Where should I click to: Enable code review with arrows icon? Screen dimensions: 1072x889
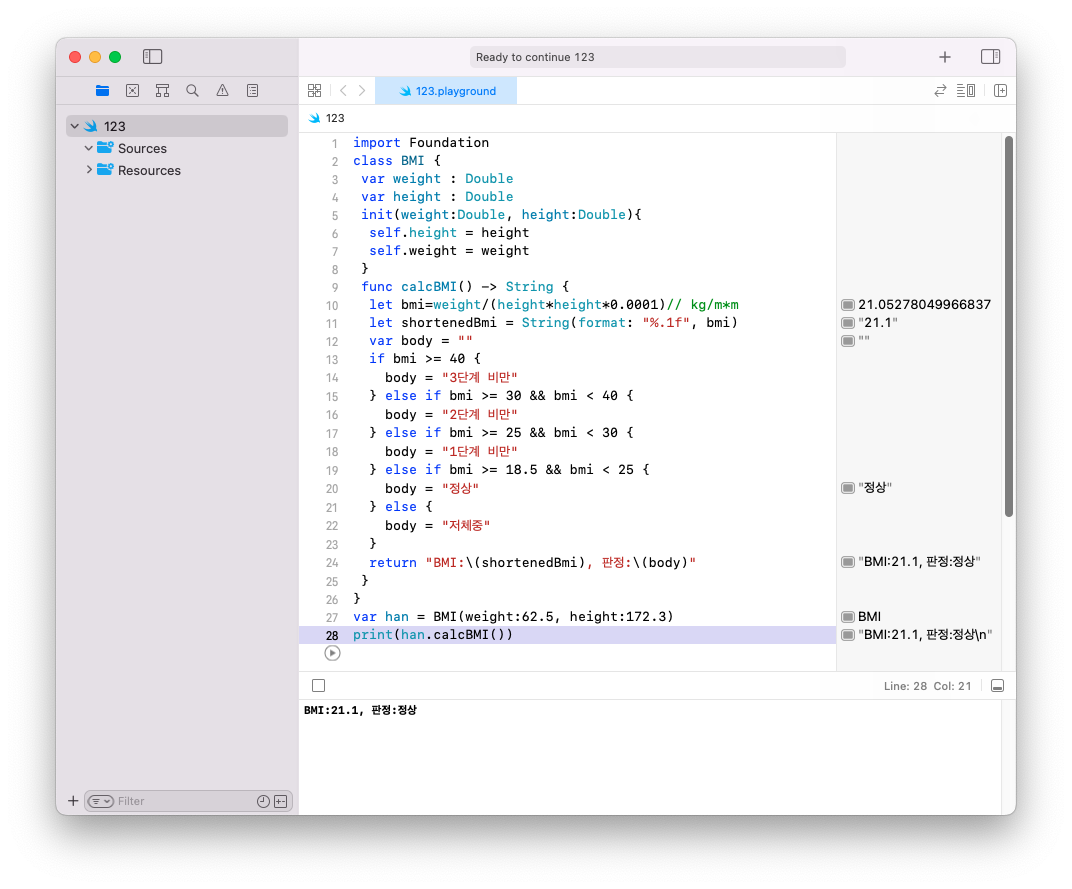point(941,90)
